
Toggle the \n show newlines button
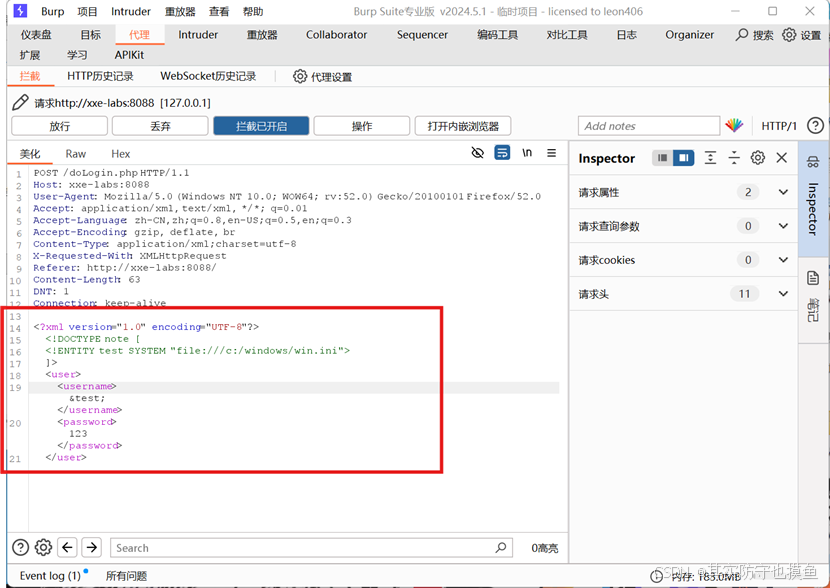[527, 153]
